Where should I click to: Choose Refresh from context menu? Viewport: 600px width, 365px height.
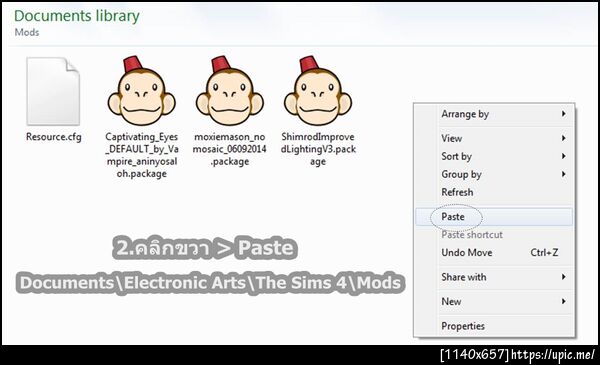(x=494, y=192)
